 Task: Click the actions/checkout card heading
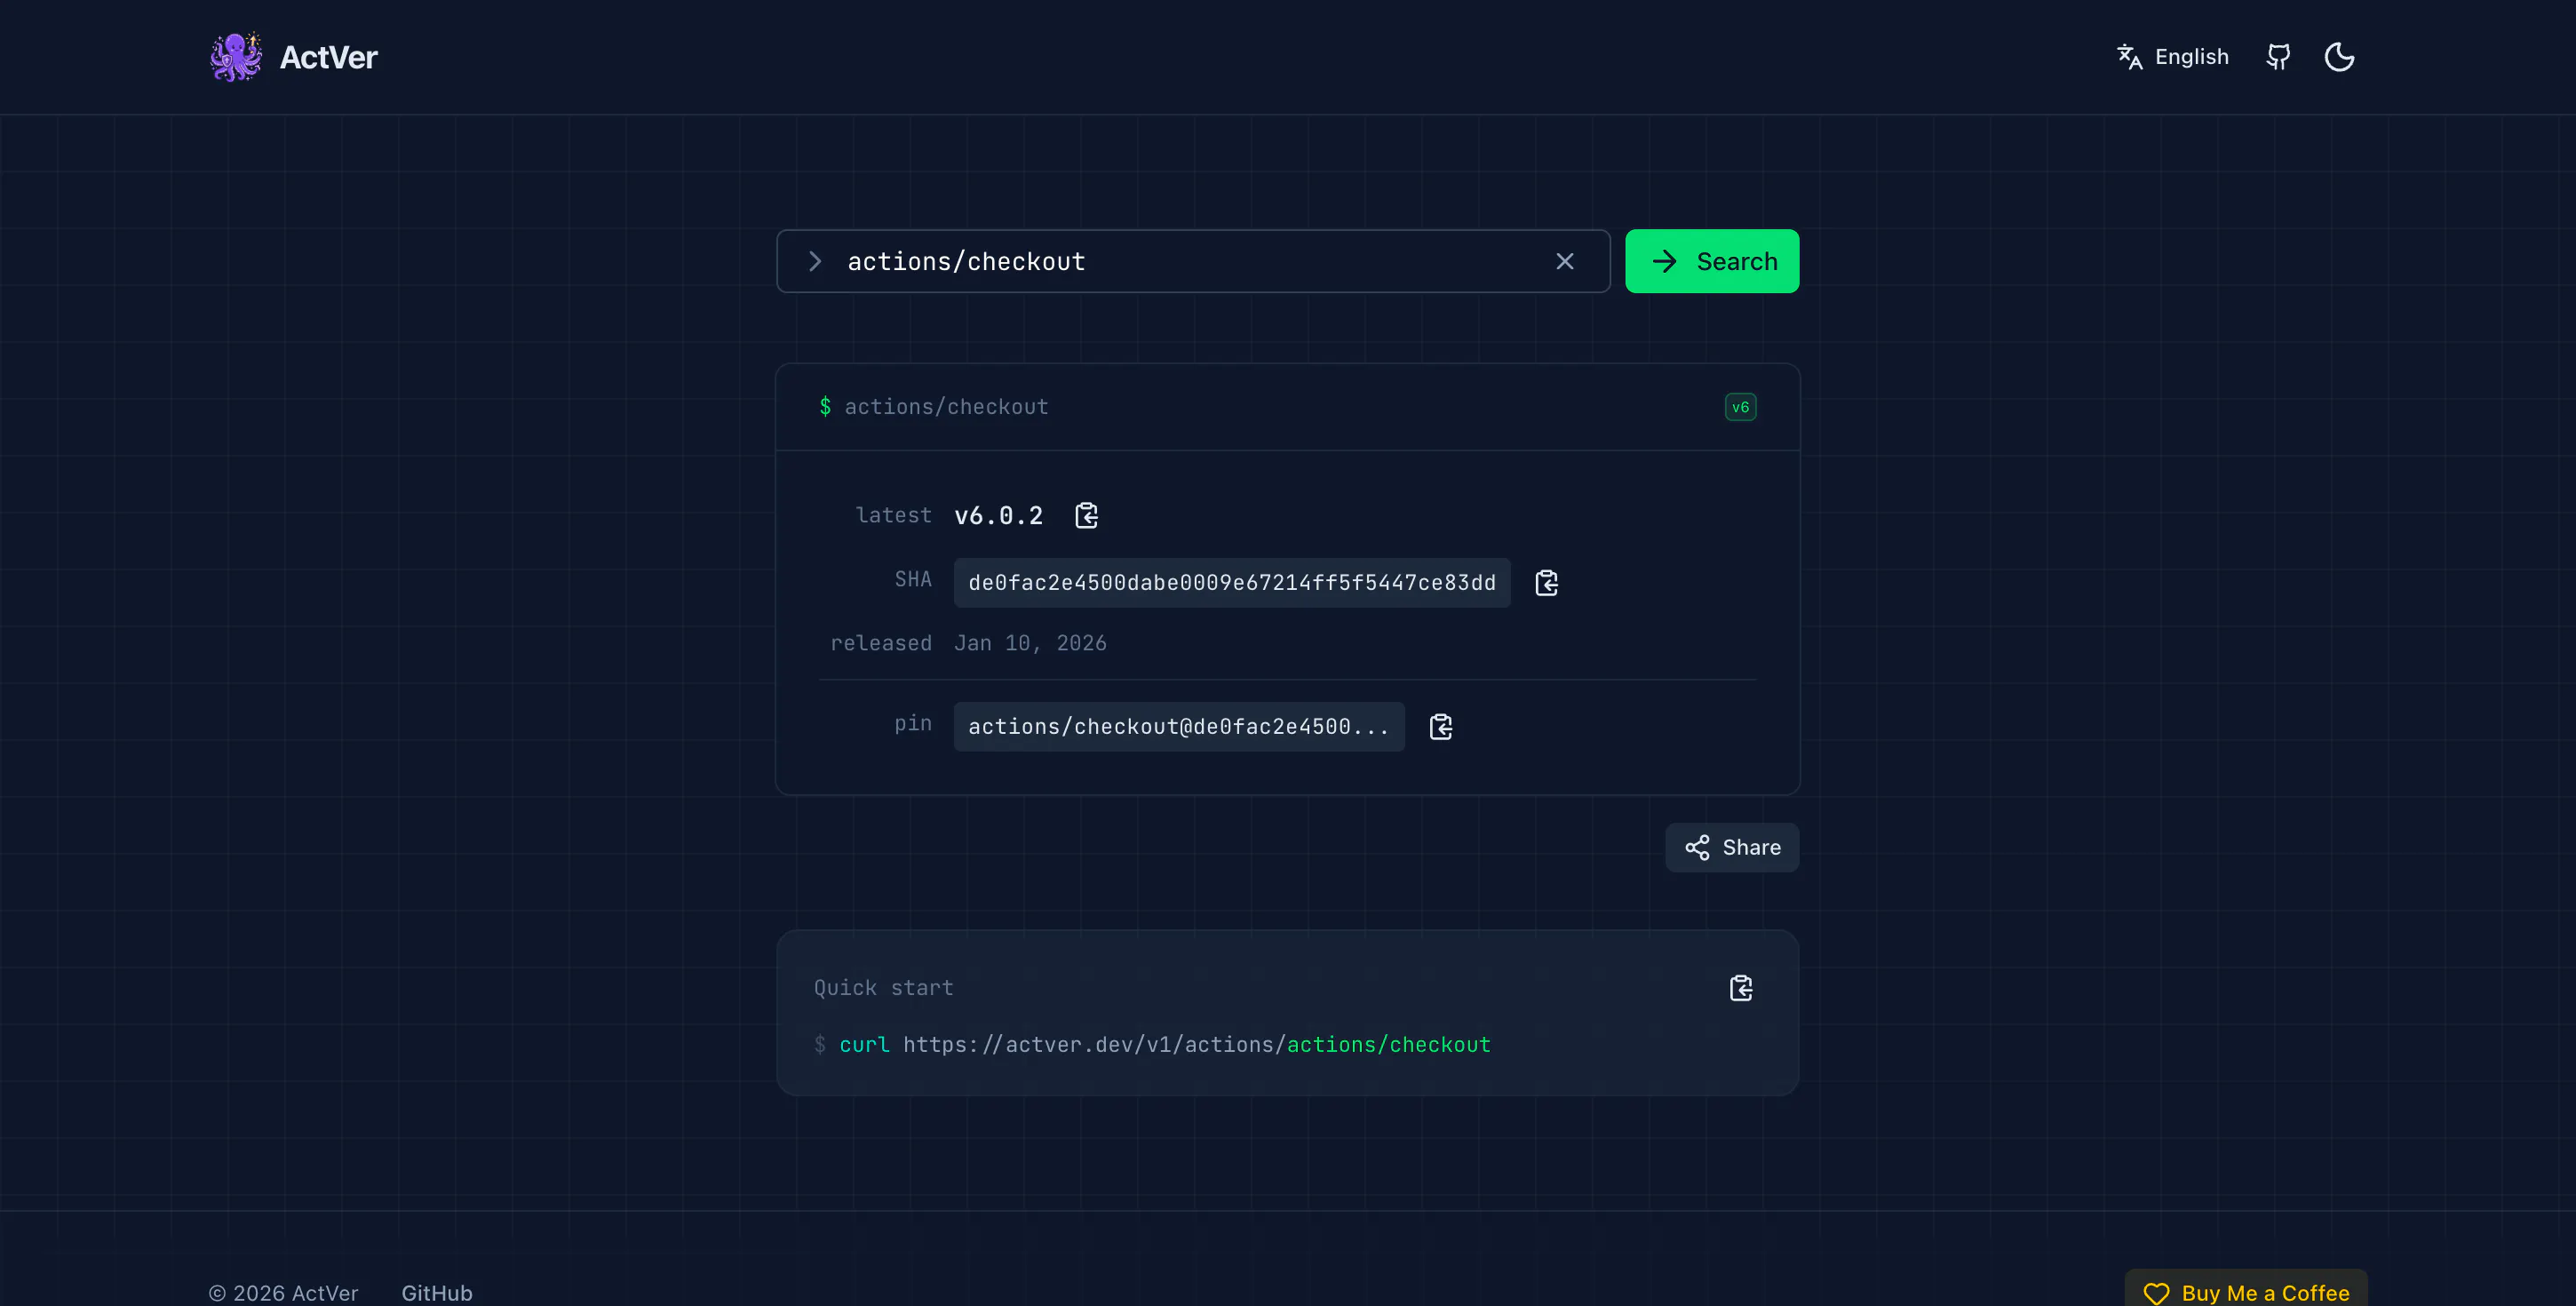[946, 407]
